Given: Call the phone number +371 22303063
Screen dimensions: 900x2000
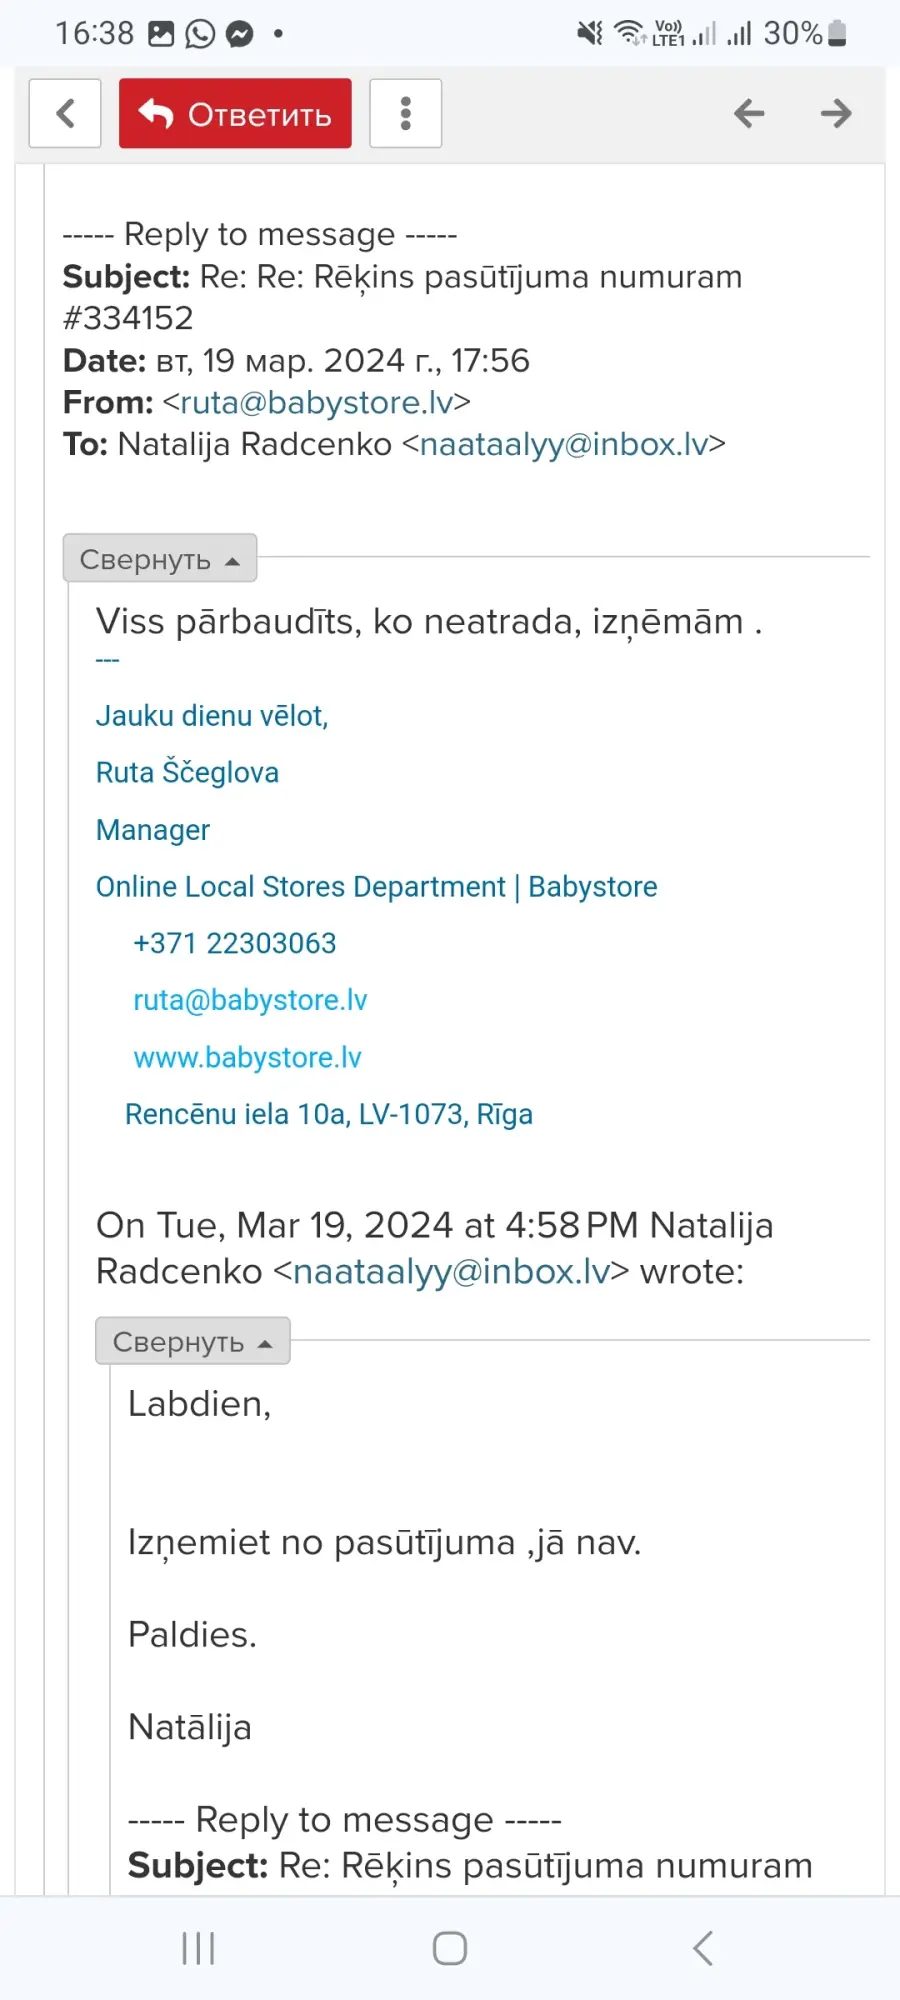Looking at the screenshot, I should 235,943.
